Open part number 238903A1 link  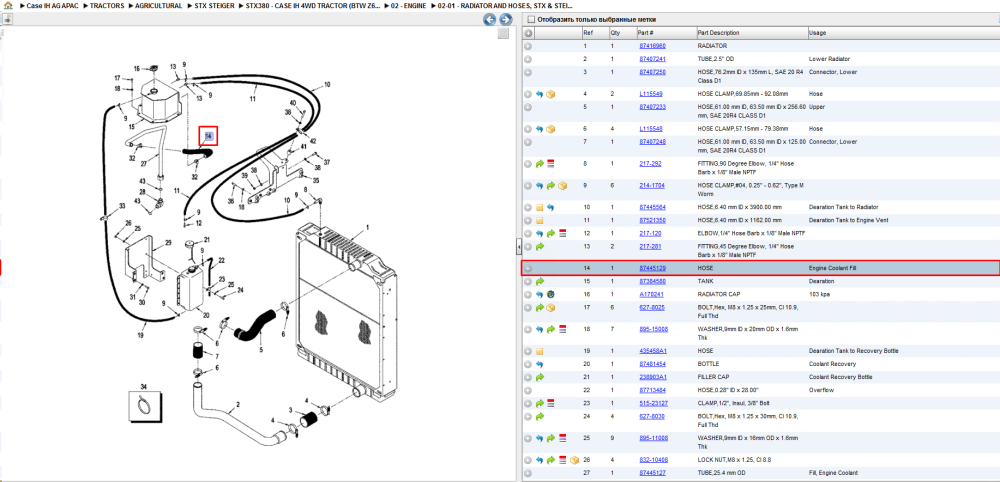coord(652,377)
